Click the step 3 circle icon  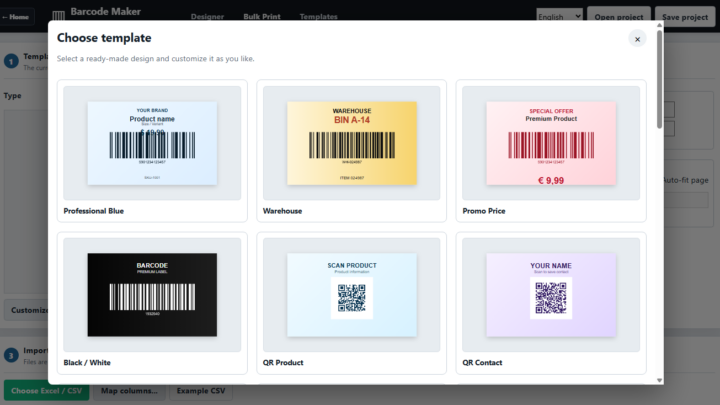11,355
